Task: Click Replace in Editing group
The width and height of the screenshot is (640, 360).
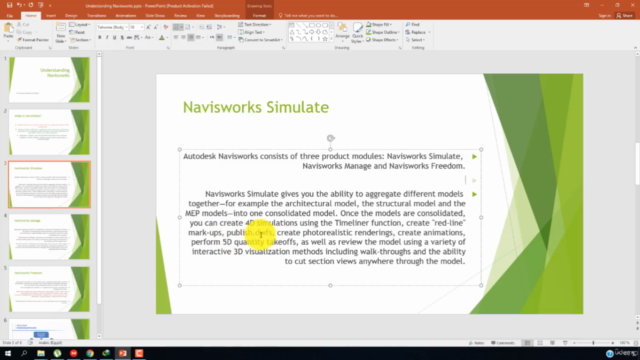Action: tap(417, 32)
